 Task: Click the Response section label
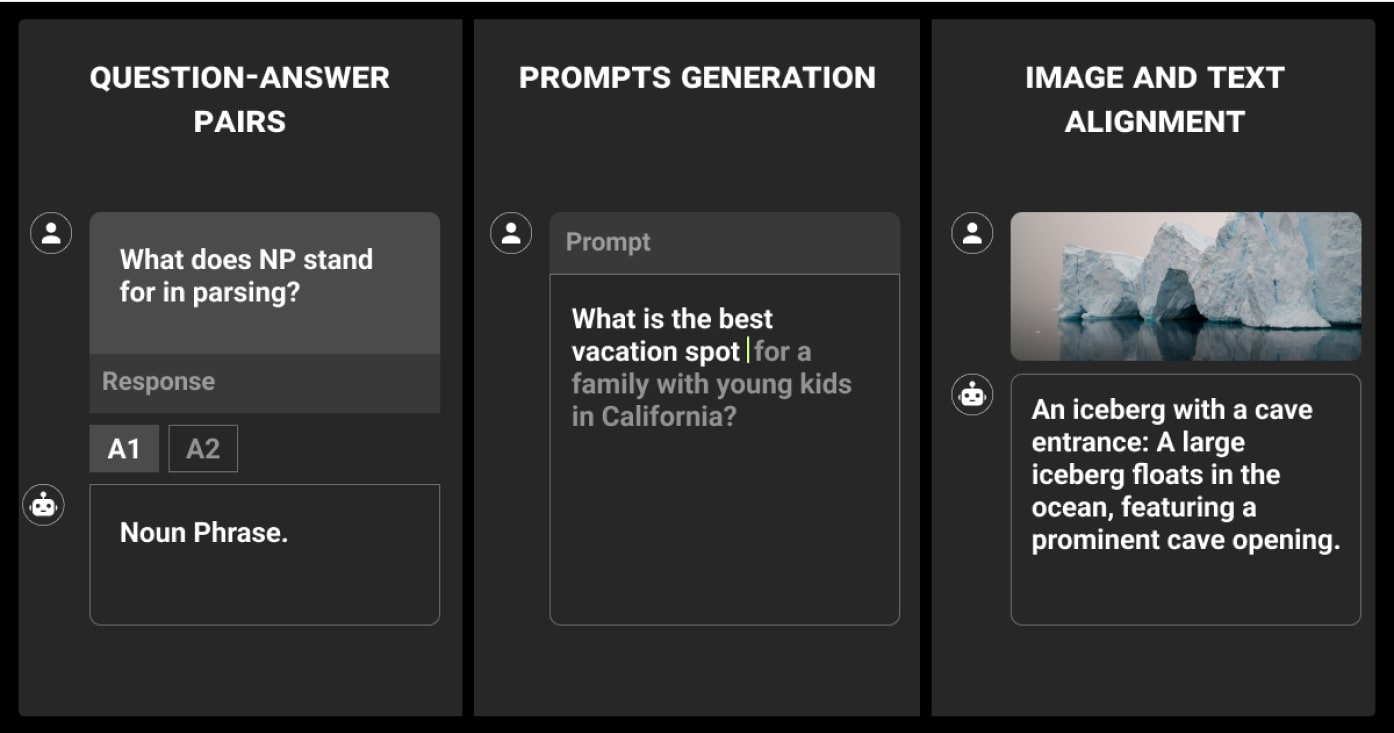[x=158, y=382]
